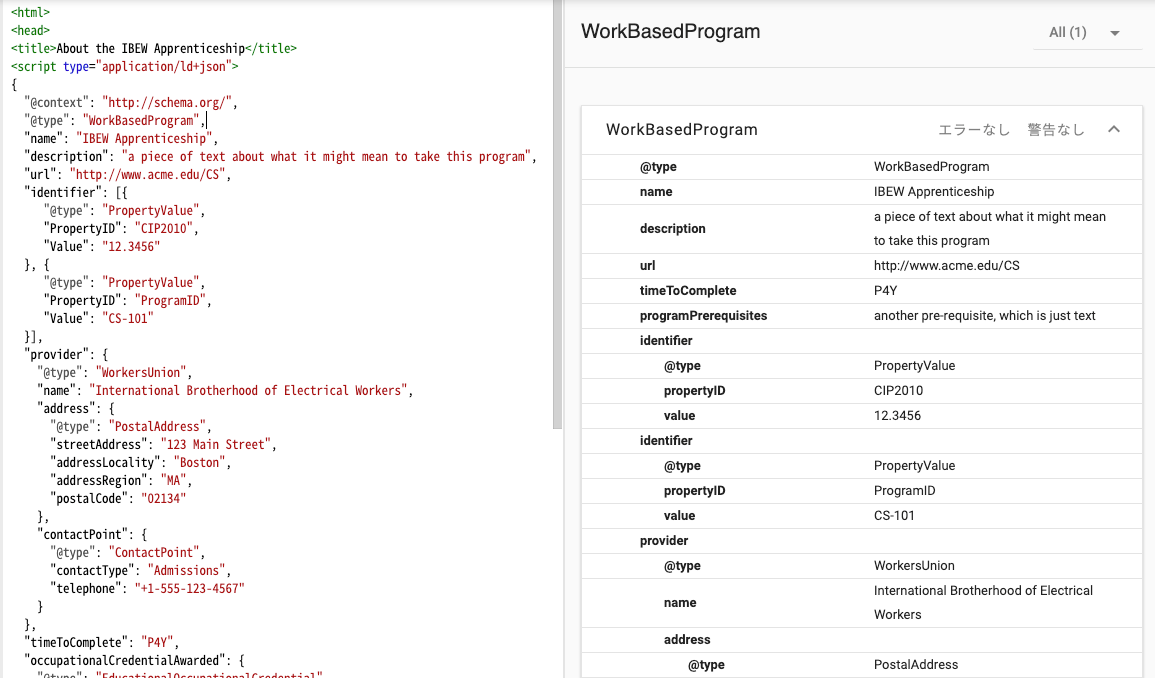The image size is (1155, 678).
Task: Click the value CS-101 result row
Action: pos(862,516)
